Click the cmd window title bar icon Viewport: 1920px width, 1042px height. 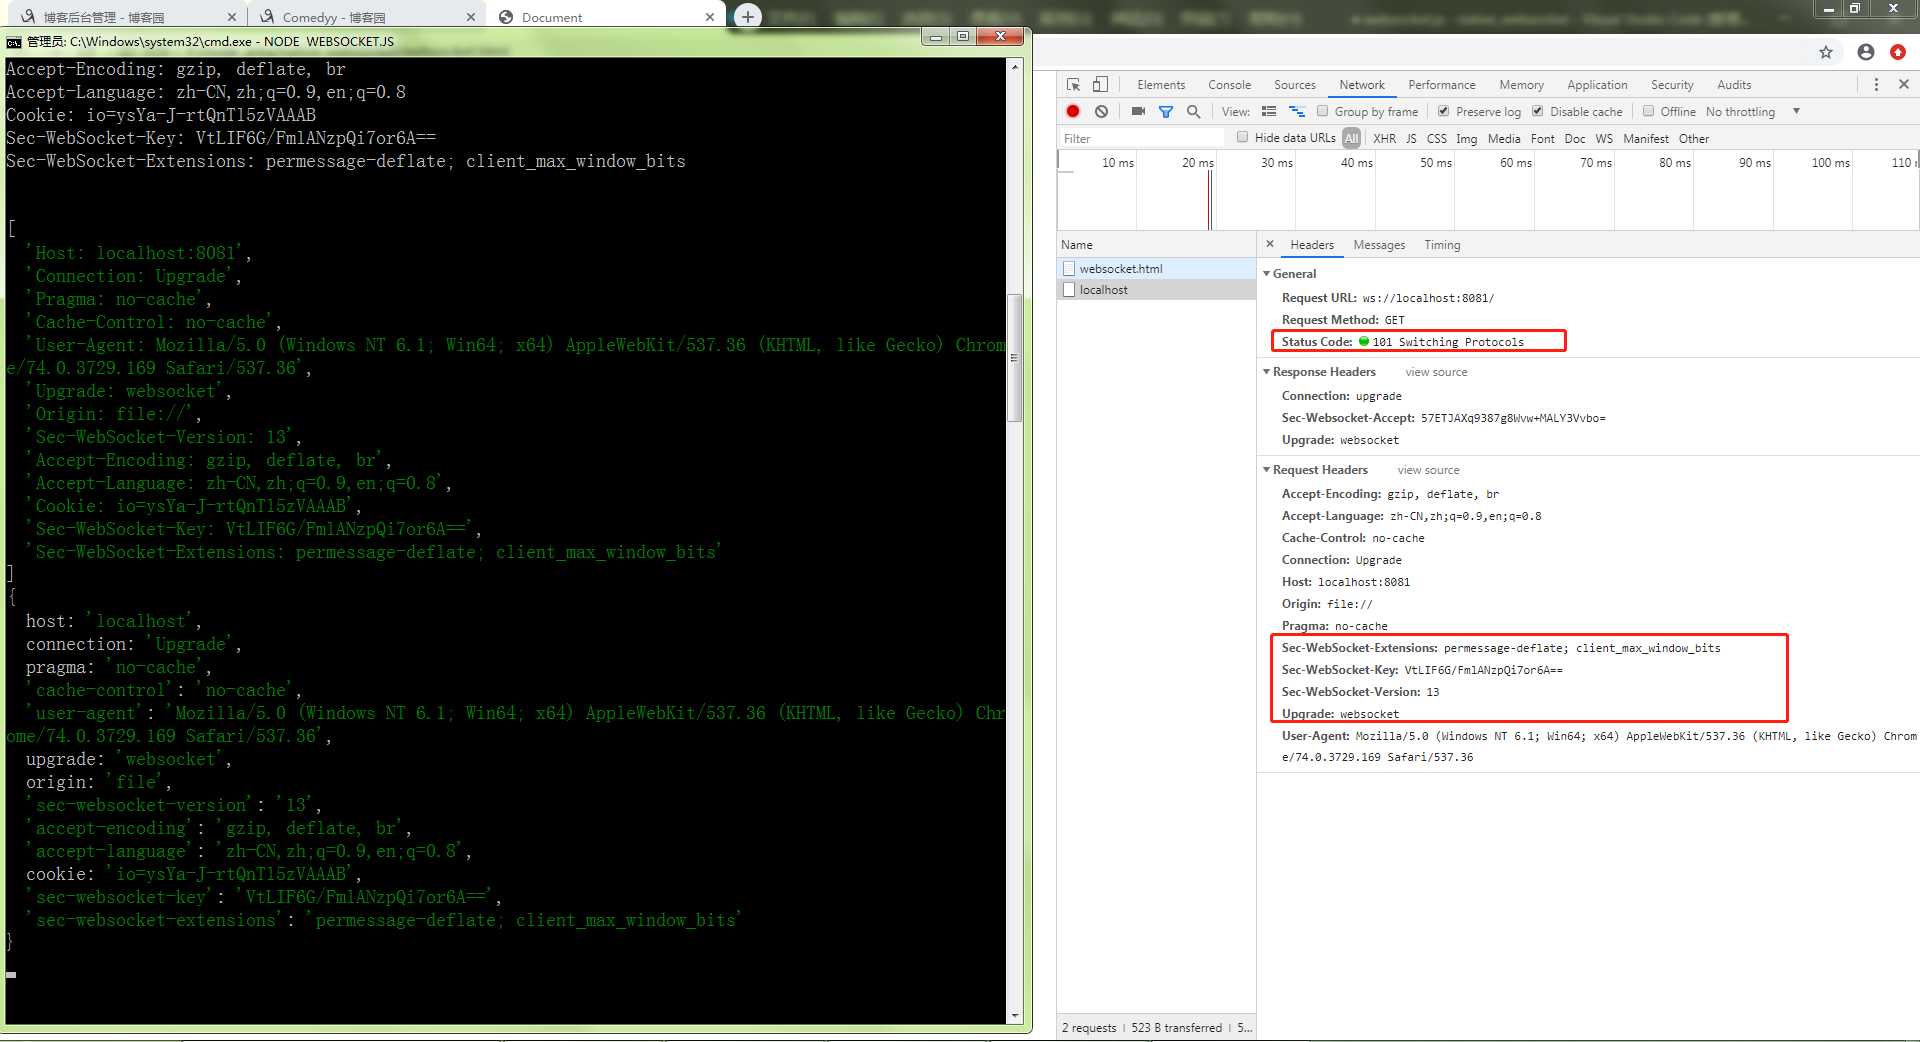[14, 41]
